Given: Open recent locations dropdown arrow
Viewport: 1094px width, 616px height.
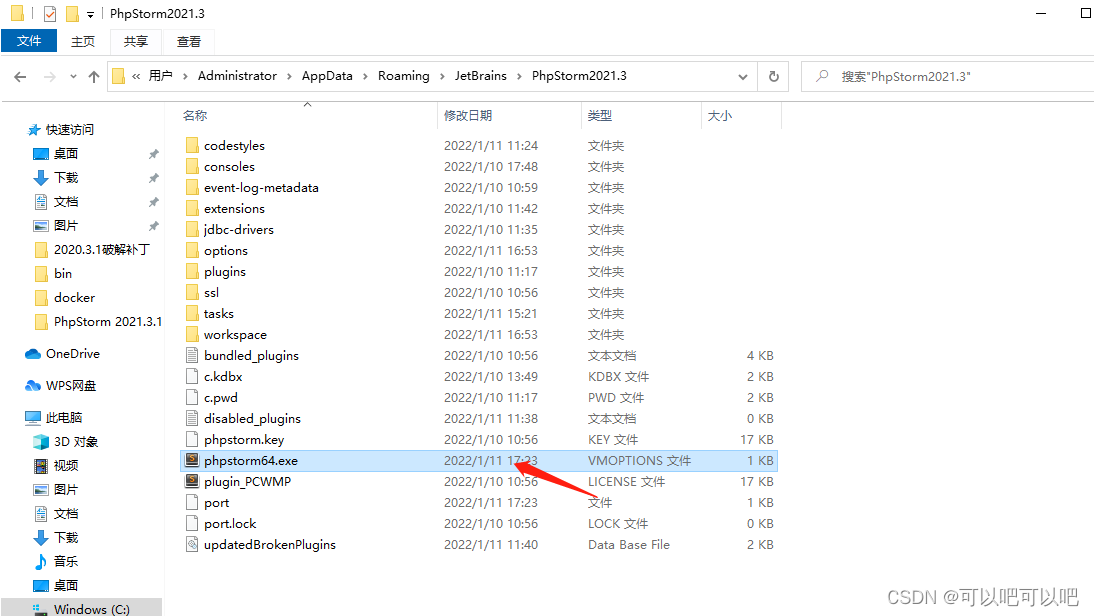Looking at the screenshot, I should pyautogui.click(x=73, y=77).
